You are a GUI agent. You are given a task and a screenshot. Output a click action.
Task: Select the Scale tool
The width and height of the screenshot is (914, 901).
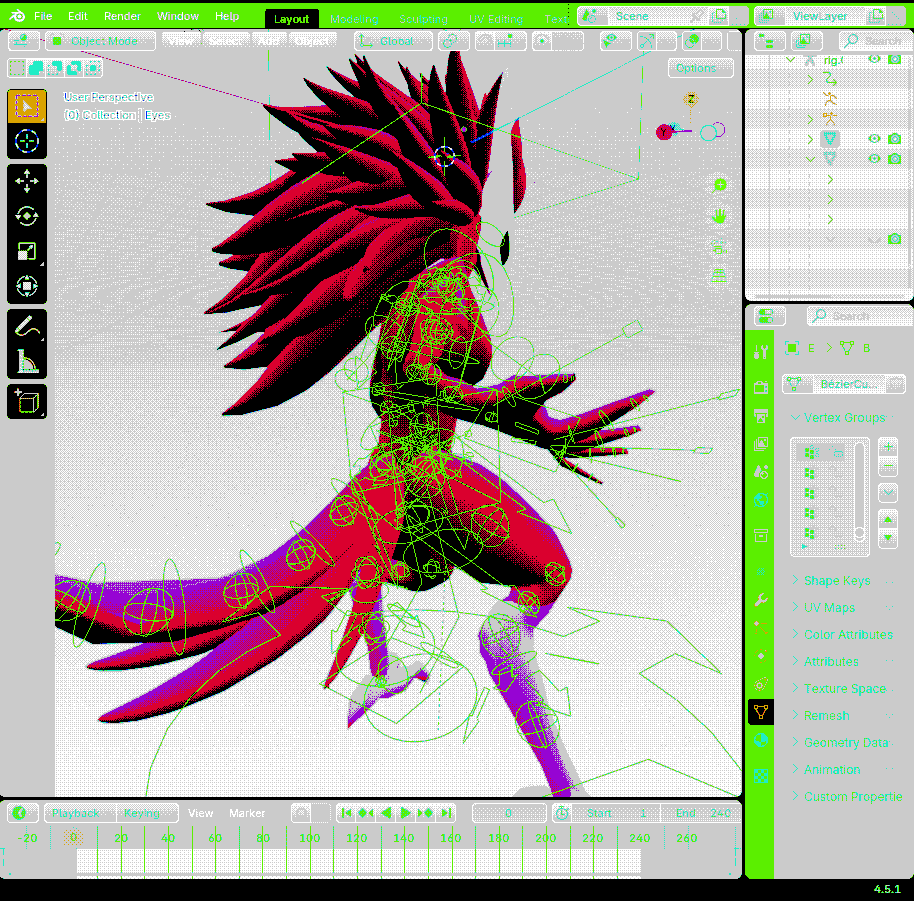pyautogui.click(x=27, y=251)
